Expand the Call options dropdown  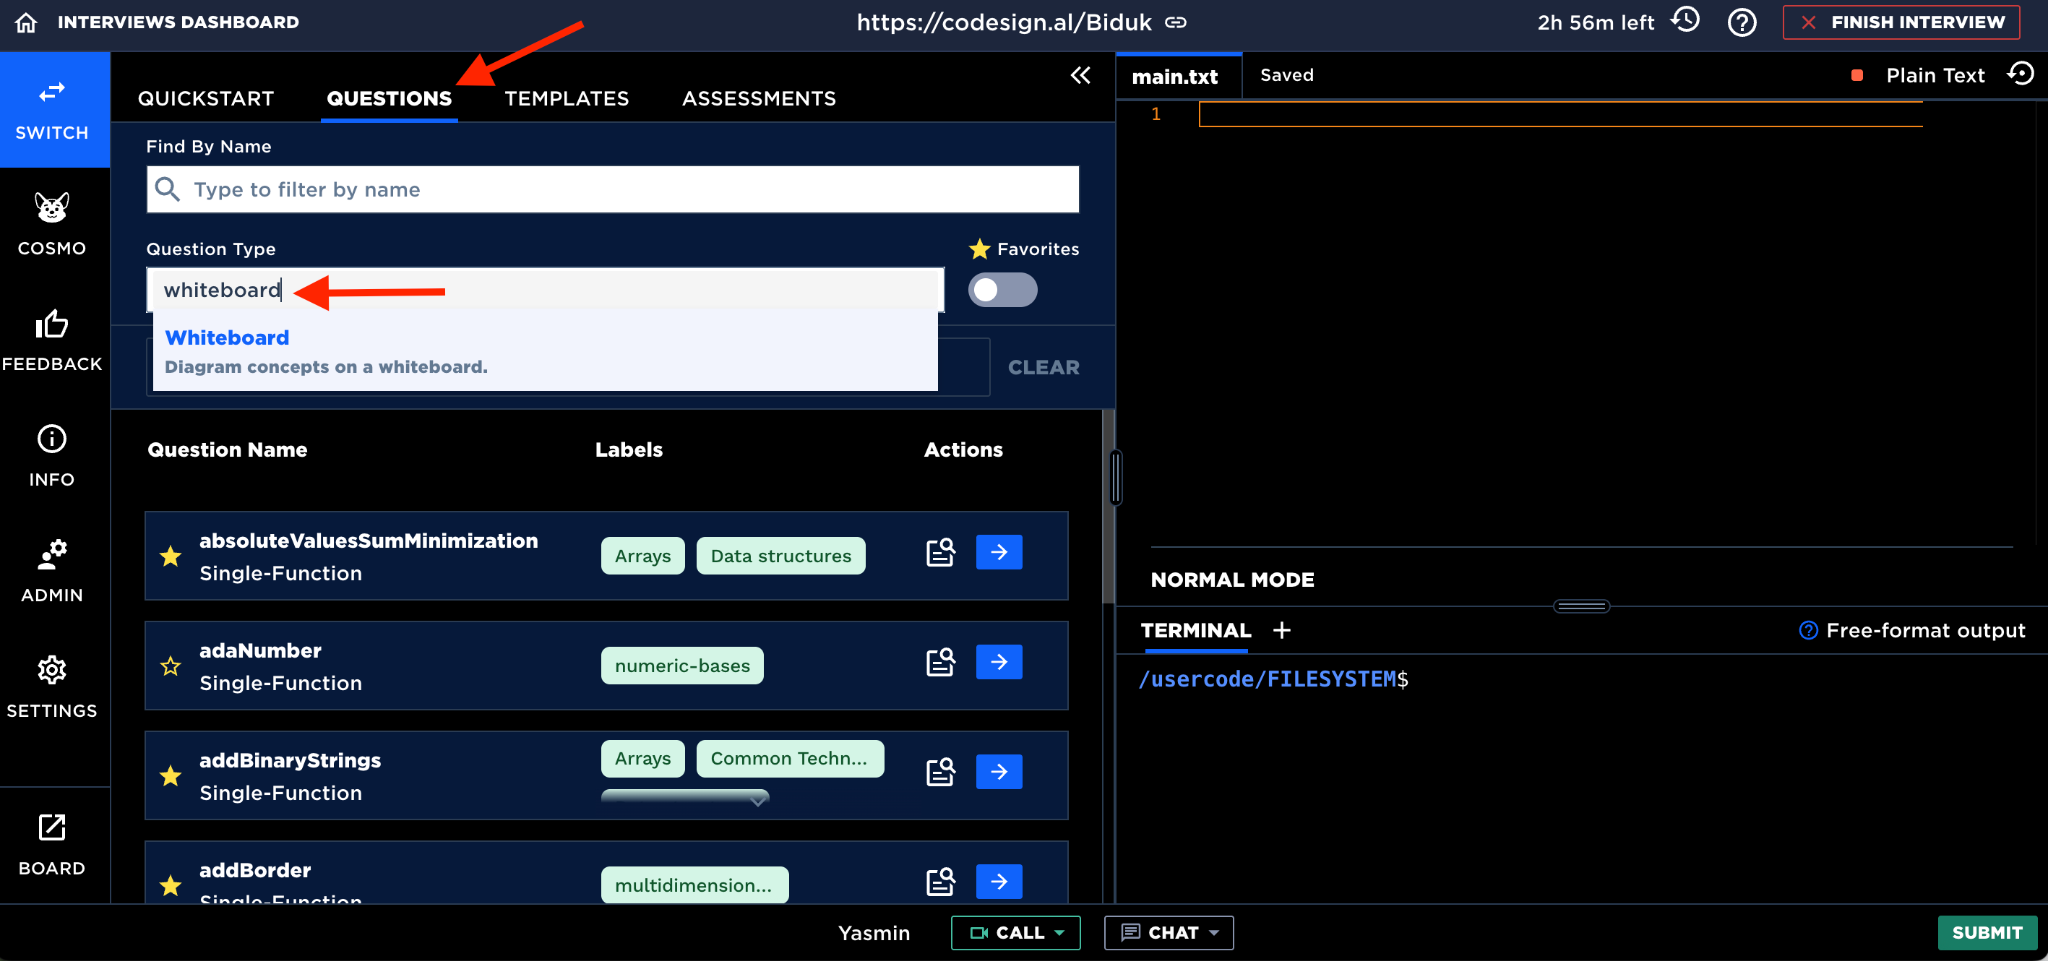coord(1060,932)
